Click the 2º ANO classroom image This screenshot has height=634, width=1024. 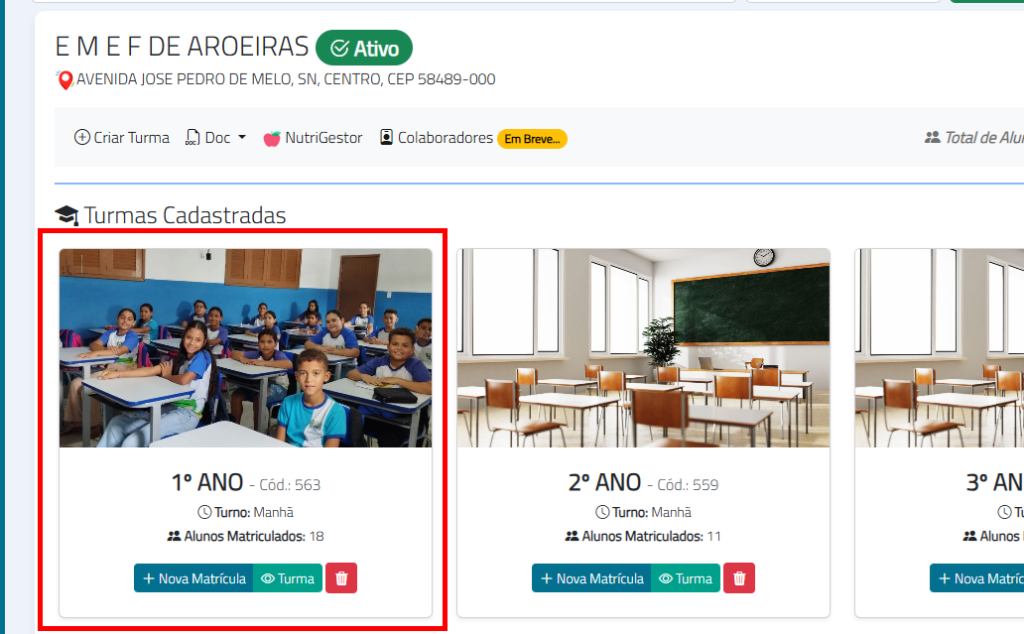tap(643, 347)
